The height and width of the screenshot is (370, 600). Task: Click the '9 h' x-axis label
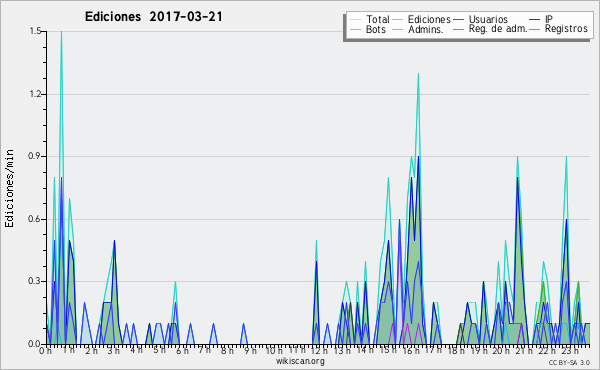coord(250,351)
